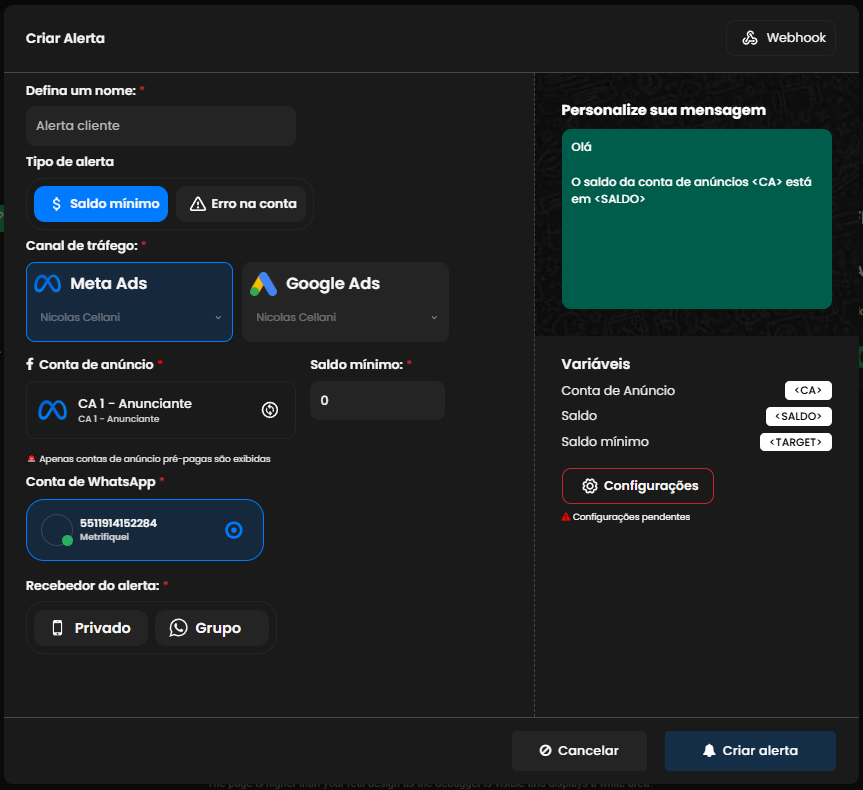Viewport: 863px width, 790px height.
Task: Select the 5511914152284 WhatsApp radio button
Action: [x=234, y=530]
